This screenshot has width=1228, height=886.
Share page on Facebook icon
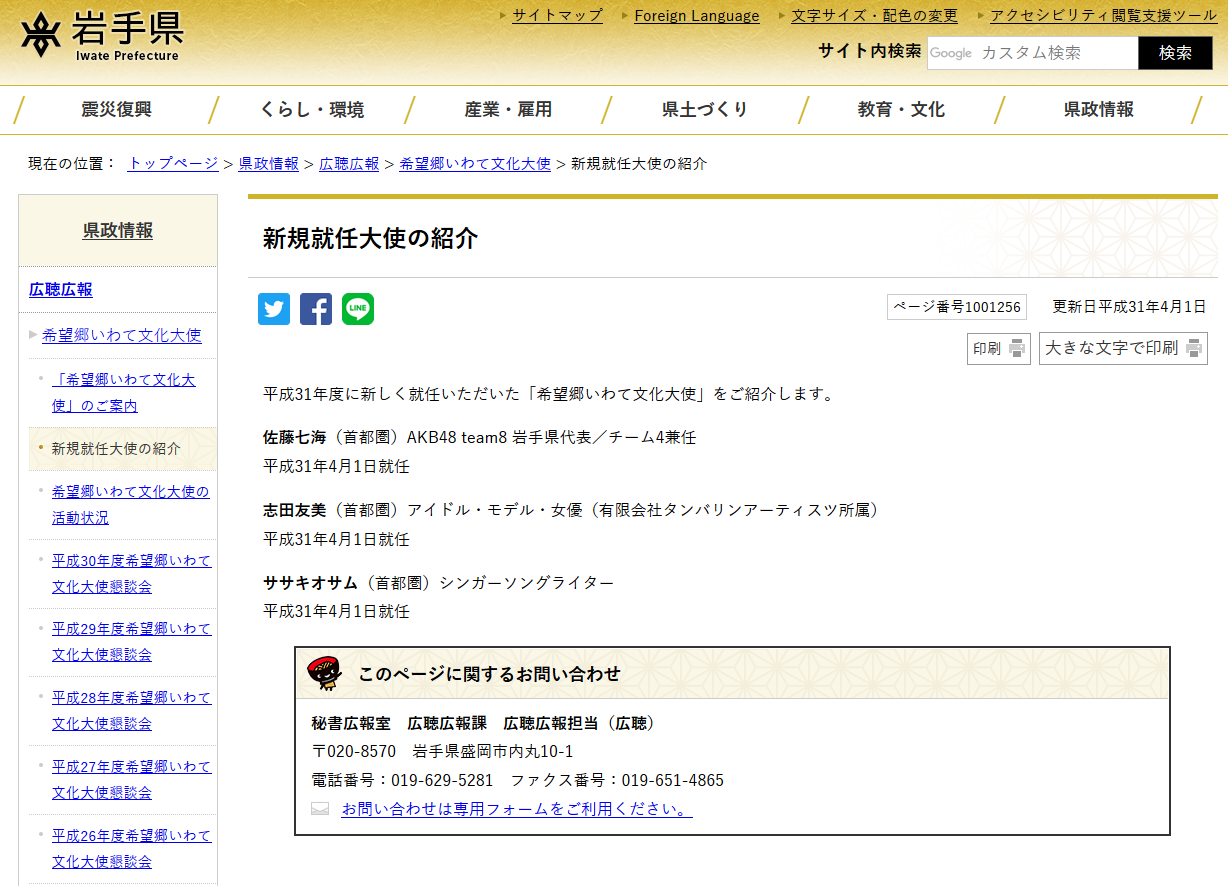tap(316, 309)
